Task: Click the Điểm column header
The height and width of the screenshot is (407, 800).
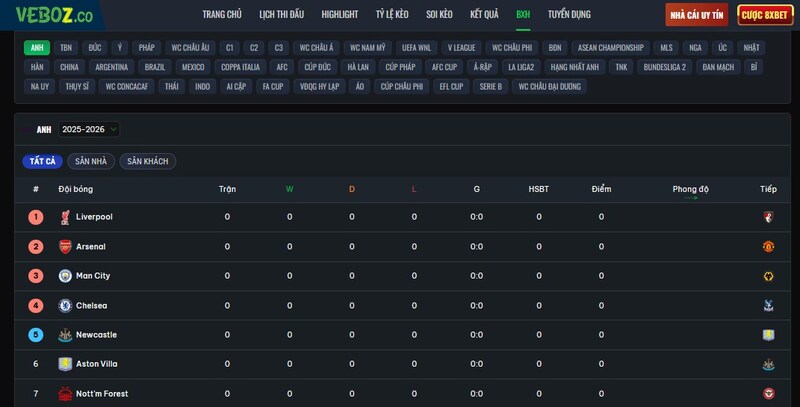Action: pos(601,189)
